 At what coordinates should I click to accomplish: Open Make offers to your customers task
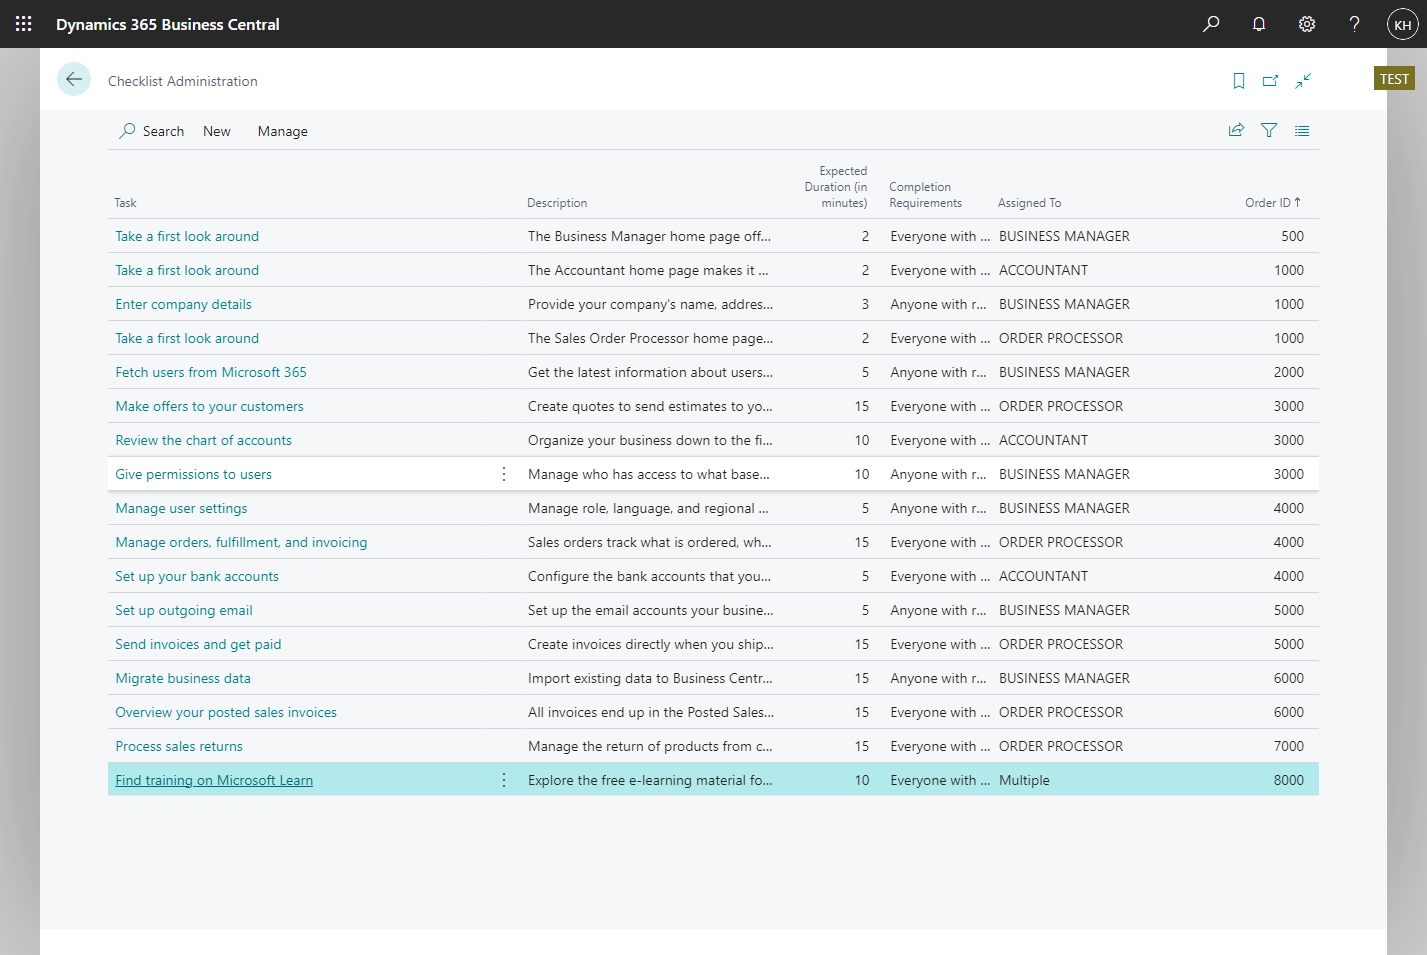209,406
